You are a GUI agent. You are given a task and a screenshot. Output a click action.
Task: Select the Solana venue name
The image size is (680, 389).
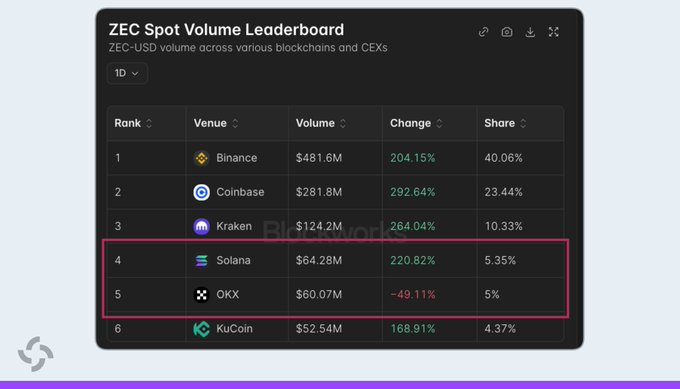233,261
